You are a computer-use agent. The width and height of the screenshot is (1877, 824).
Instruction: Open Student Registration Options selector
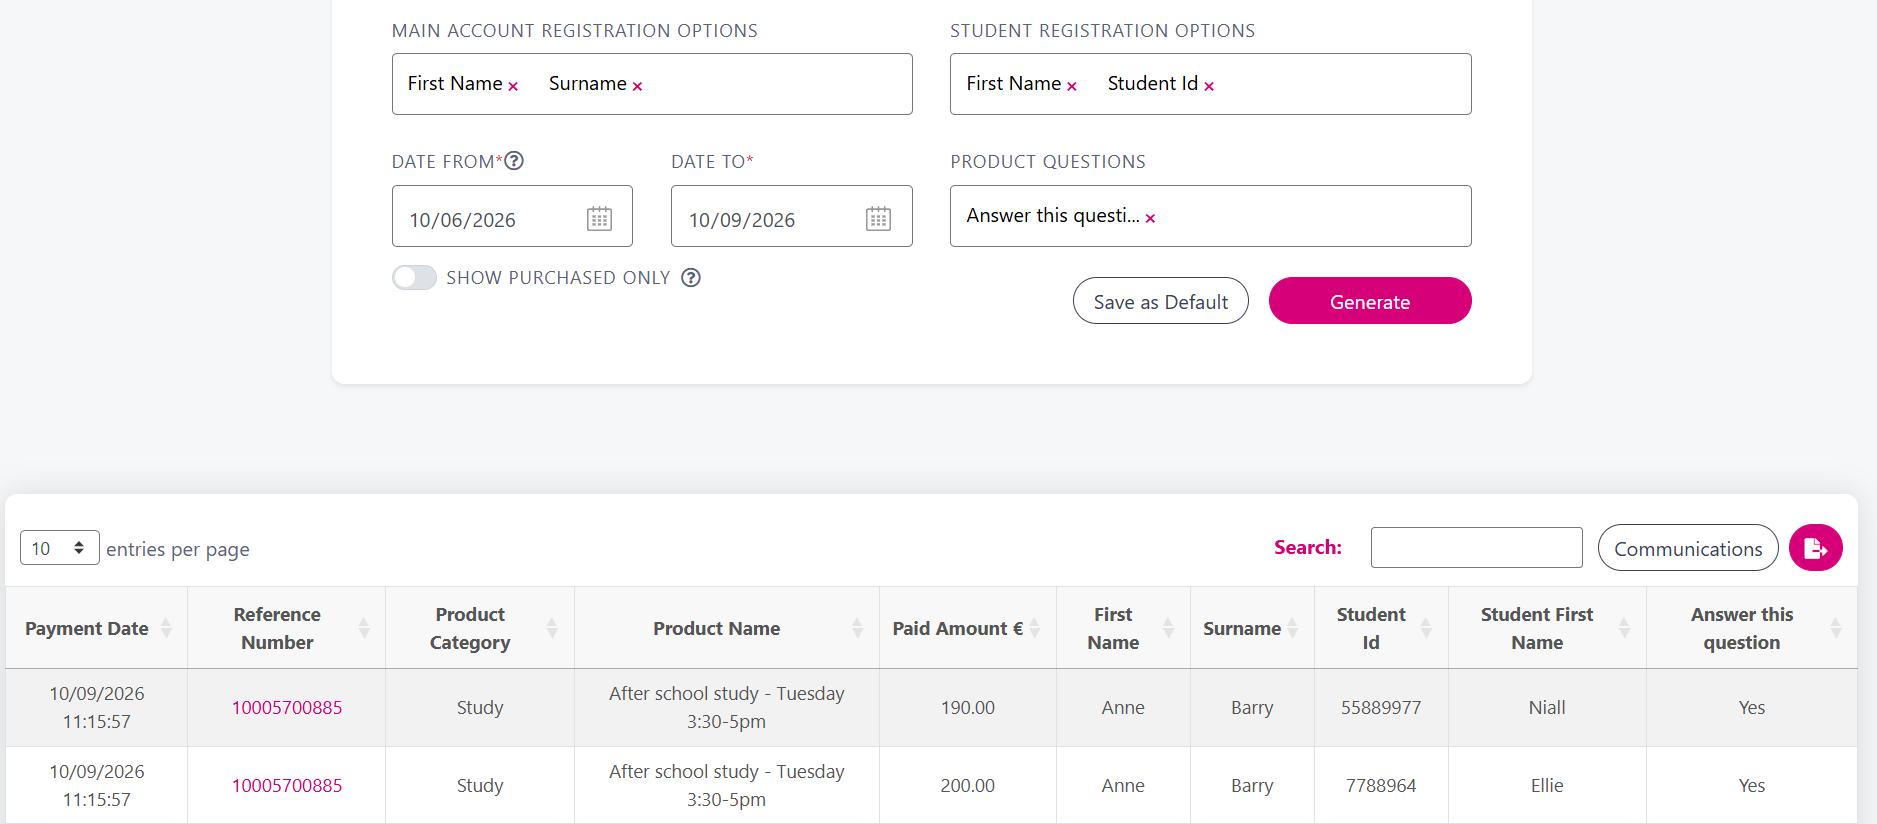tap(1210, 84)
